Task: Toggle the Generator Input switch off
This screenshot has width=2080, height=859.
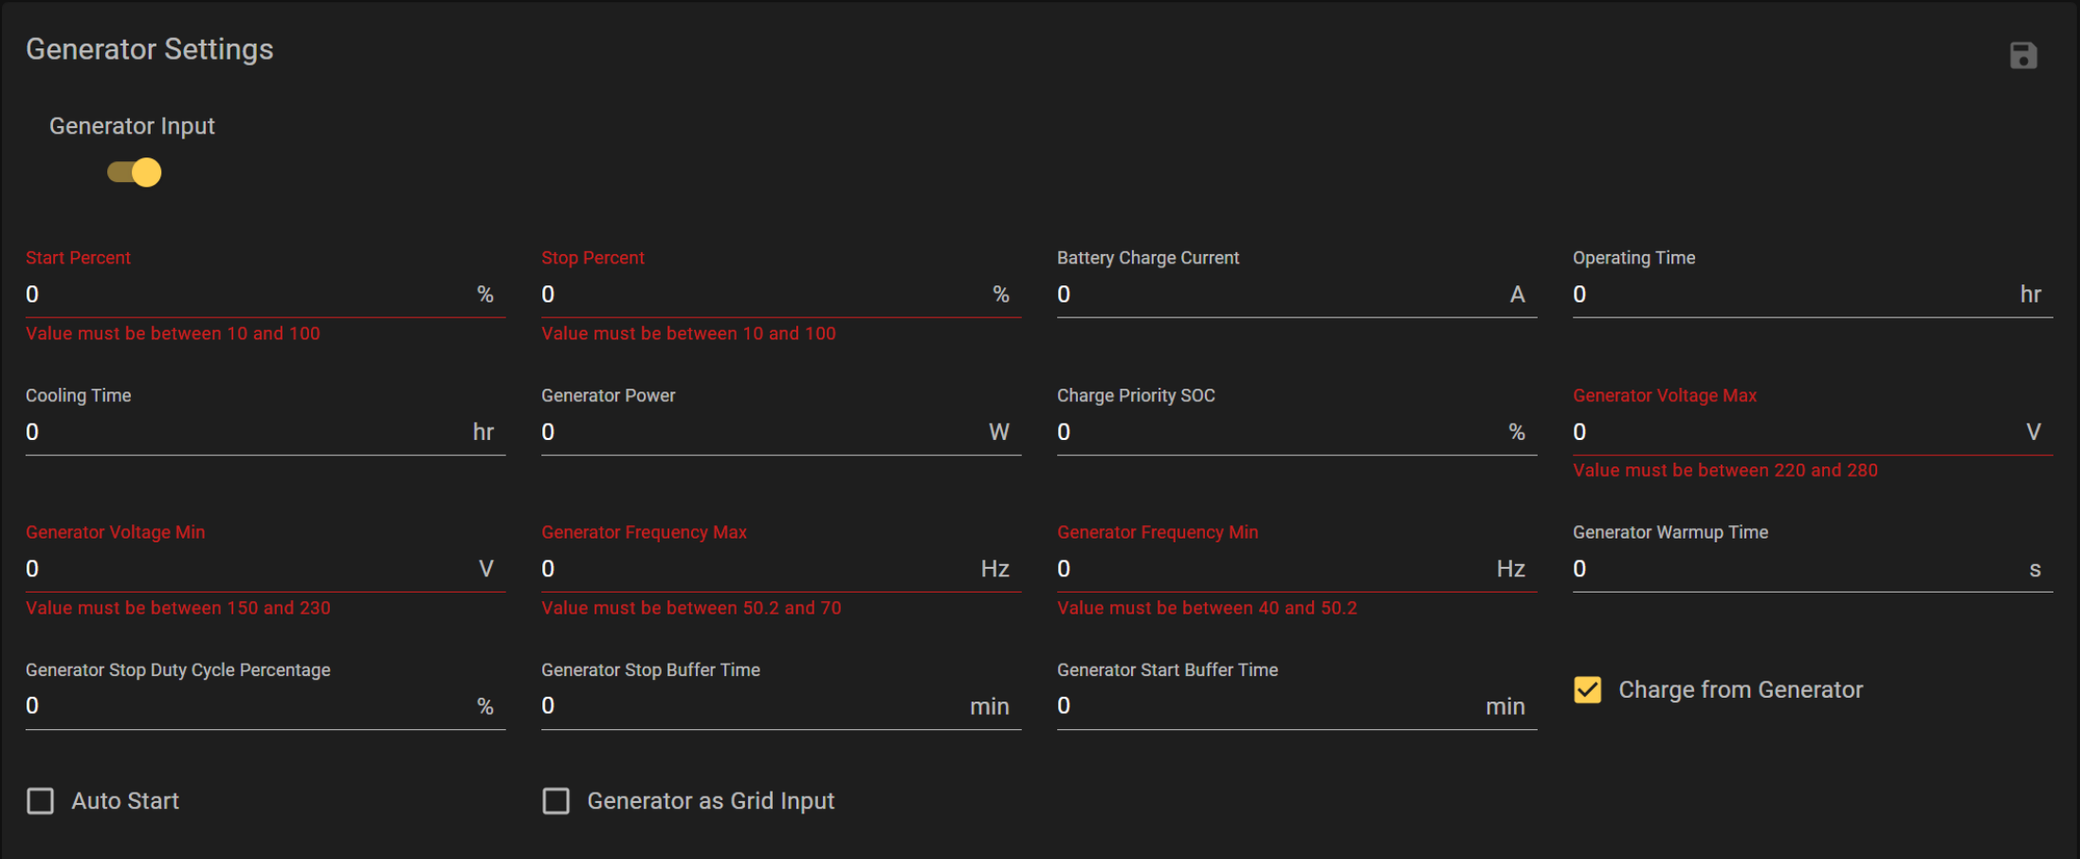Action: 135,172
